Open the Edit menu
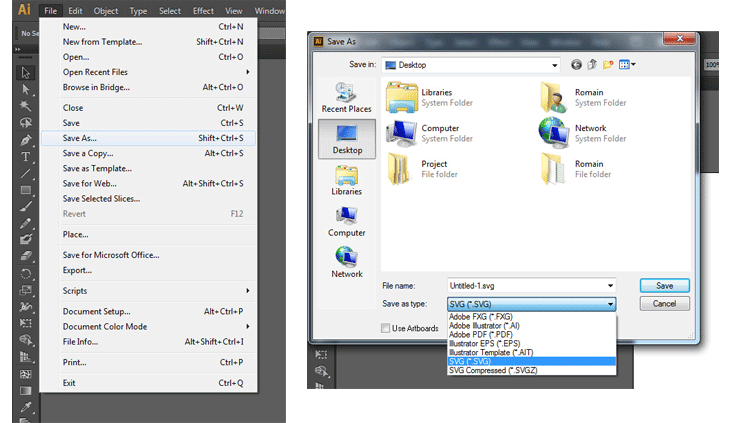This screenshot has height=423, width=730. [x=75, y=11]
